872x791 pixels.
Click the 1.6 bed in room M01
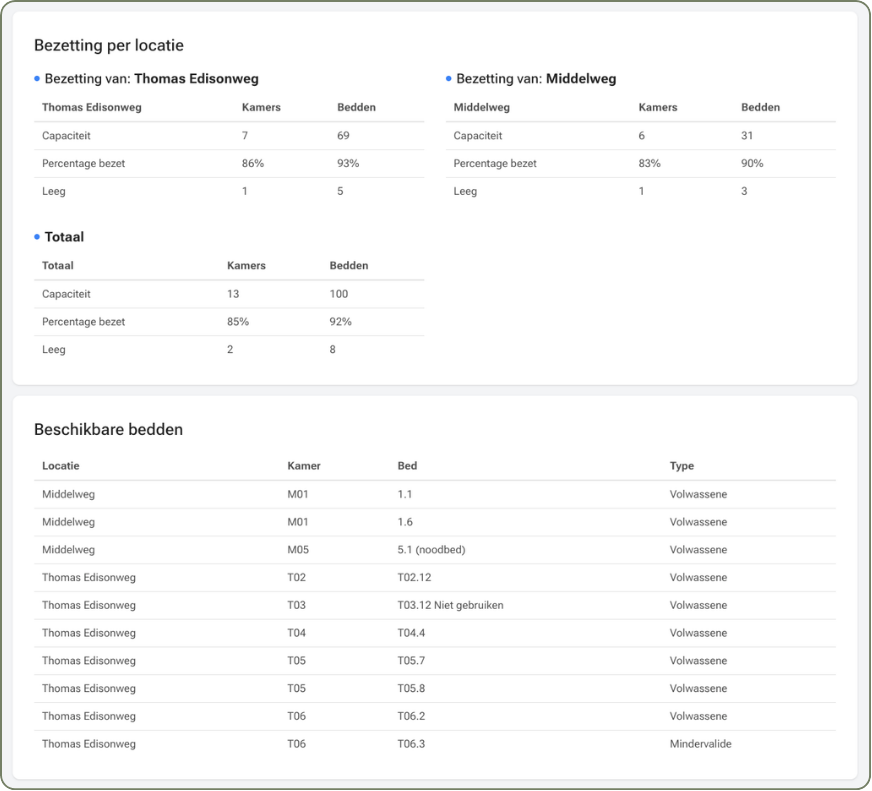pos(404,522)
